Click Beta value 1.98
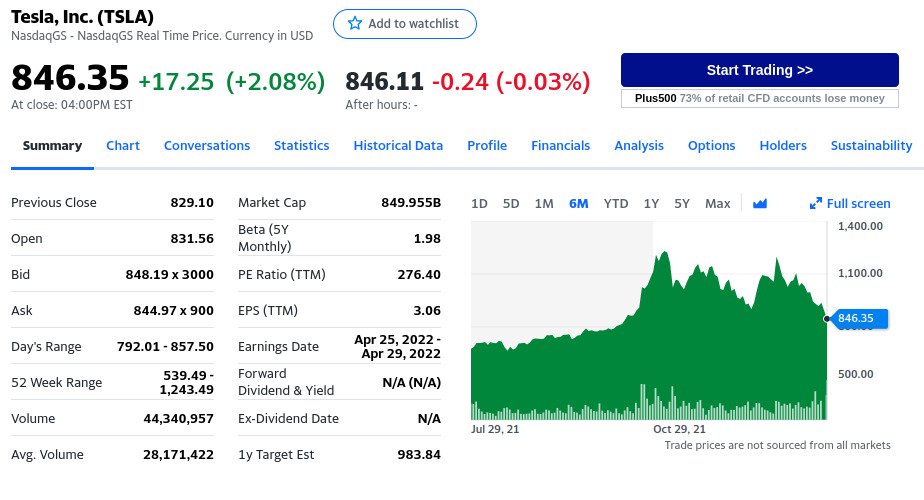Image resolution: width=924 pixels, height=500 pixels. [x=427, y=238]
